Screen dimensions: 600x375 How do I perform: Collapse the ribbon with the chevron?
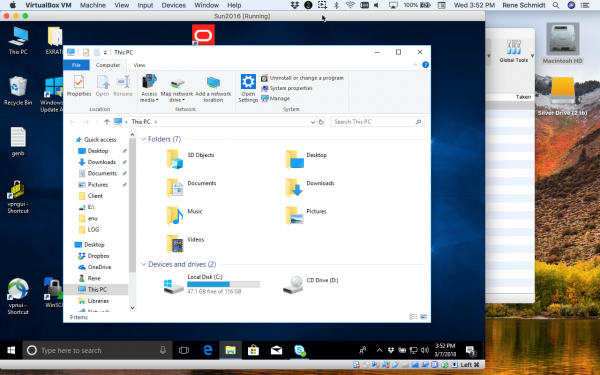(x=415, y=65)
